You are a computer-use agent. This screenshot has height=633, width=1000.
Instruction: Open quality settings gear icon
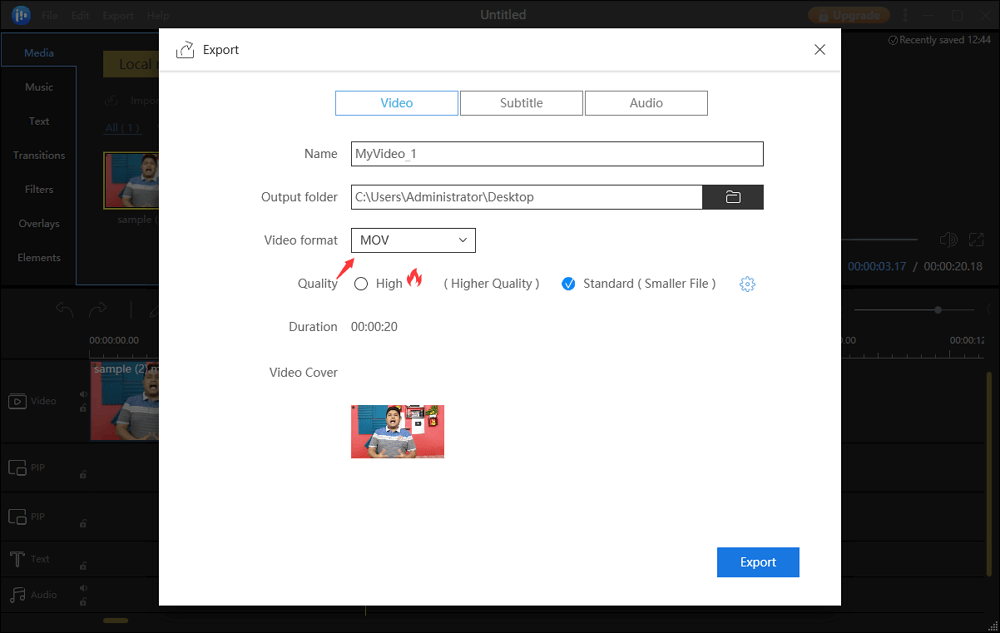point(747,284)
